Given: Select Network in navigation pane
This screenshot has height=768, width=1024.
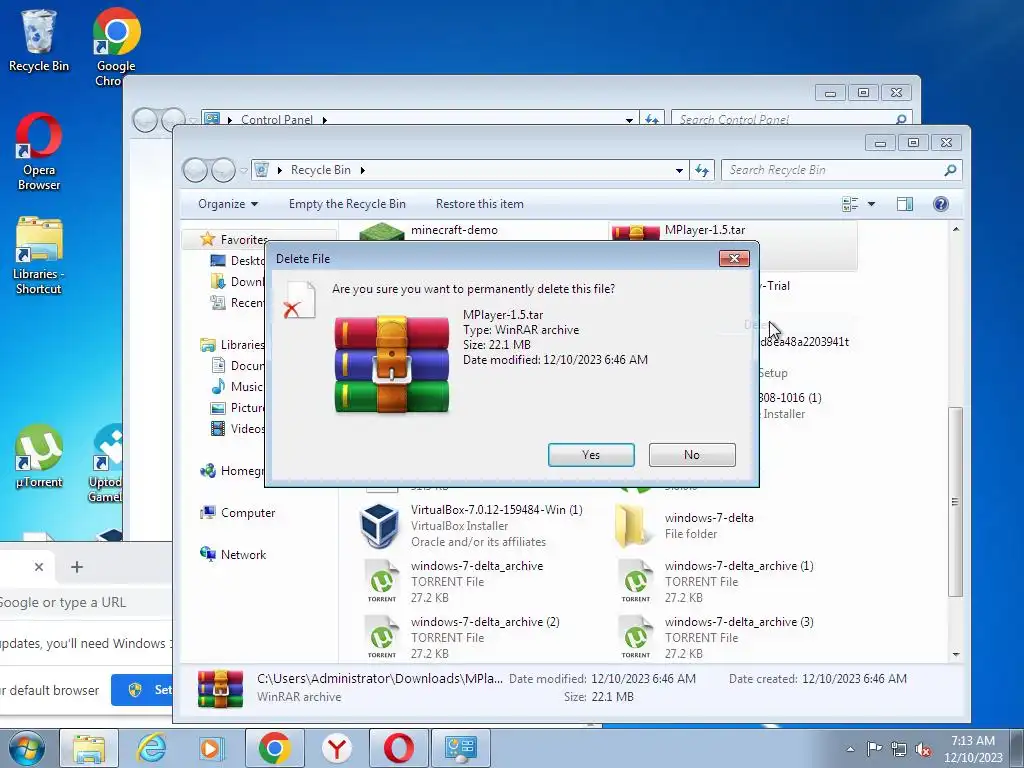Looking at the screenshot, I should [243, 554].
